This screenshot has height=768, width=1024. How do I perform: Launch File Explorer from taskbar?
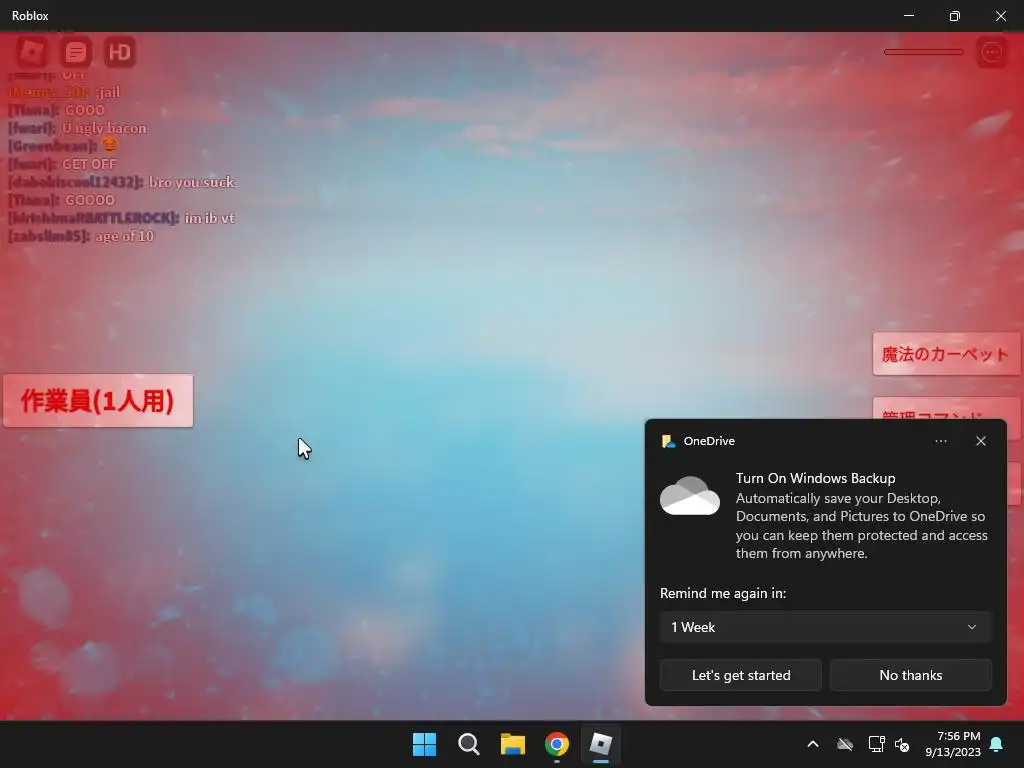point(513,744)
